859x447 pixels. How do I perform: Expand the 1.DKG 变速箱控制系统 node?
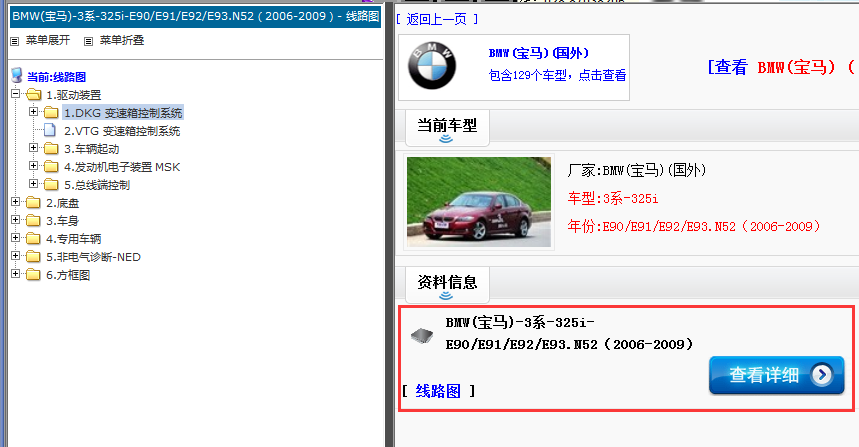point(34,112)
